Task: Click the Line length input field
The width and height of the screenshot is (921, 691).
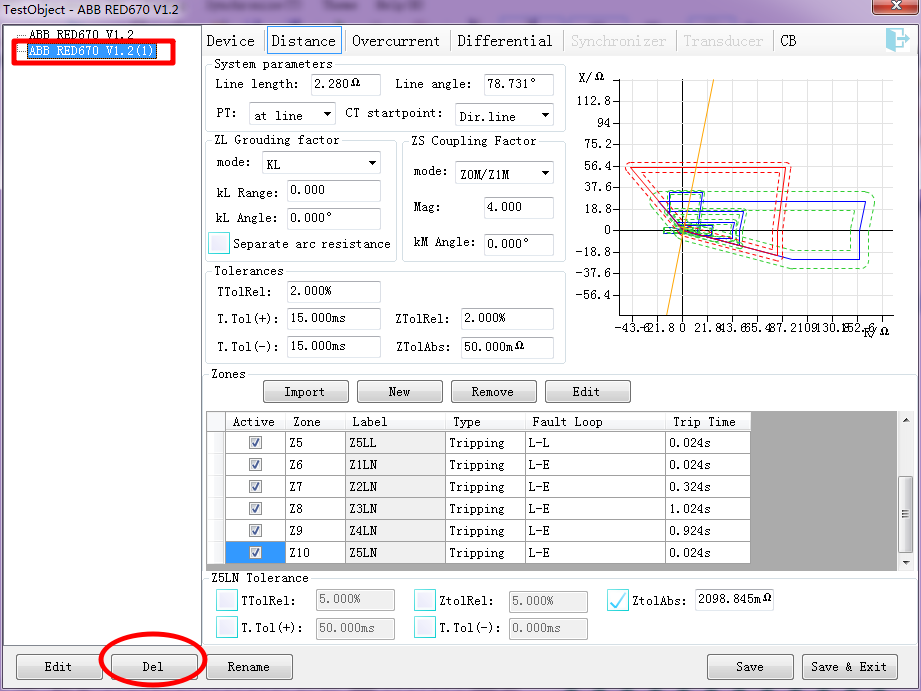Action: [345, 85]
